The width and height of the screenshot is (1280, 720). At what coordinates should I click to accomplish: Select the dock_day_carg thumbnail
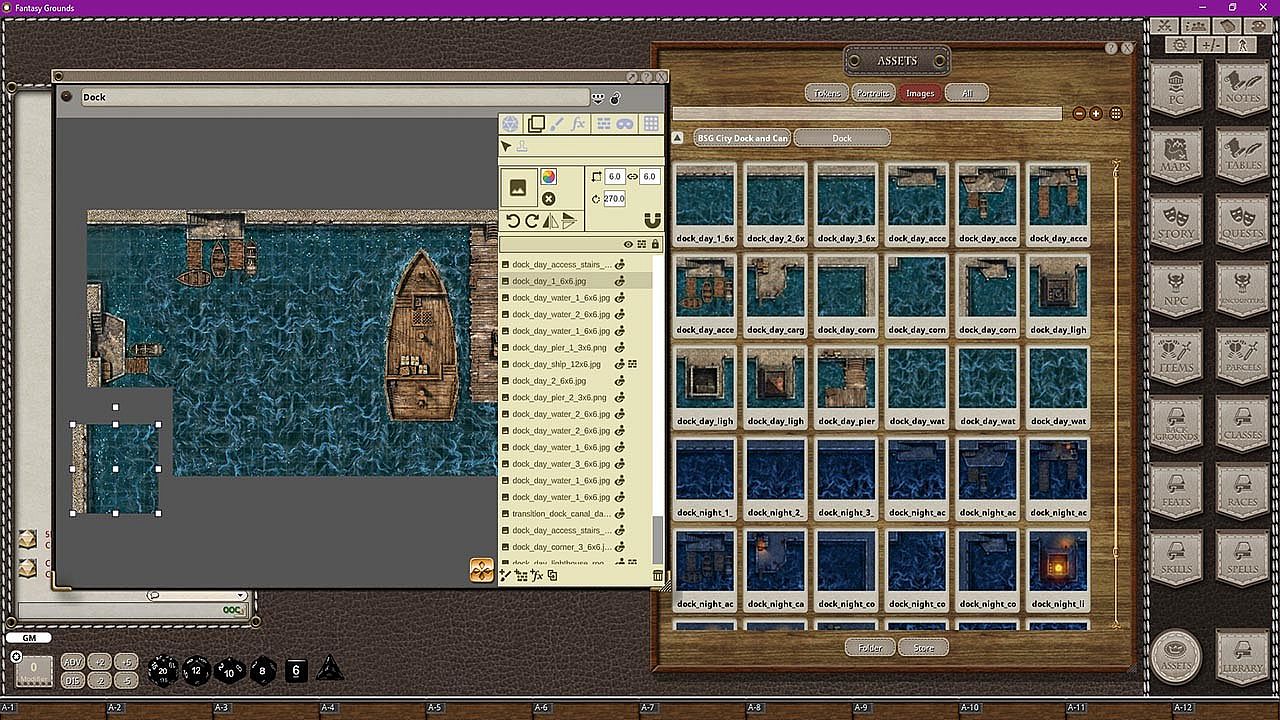pyautogui.click(x=776, y=295)
